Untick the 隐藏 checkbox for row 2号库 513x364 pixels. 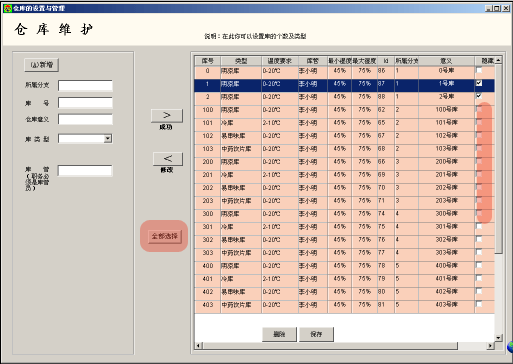[479, 96]
